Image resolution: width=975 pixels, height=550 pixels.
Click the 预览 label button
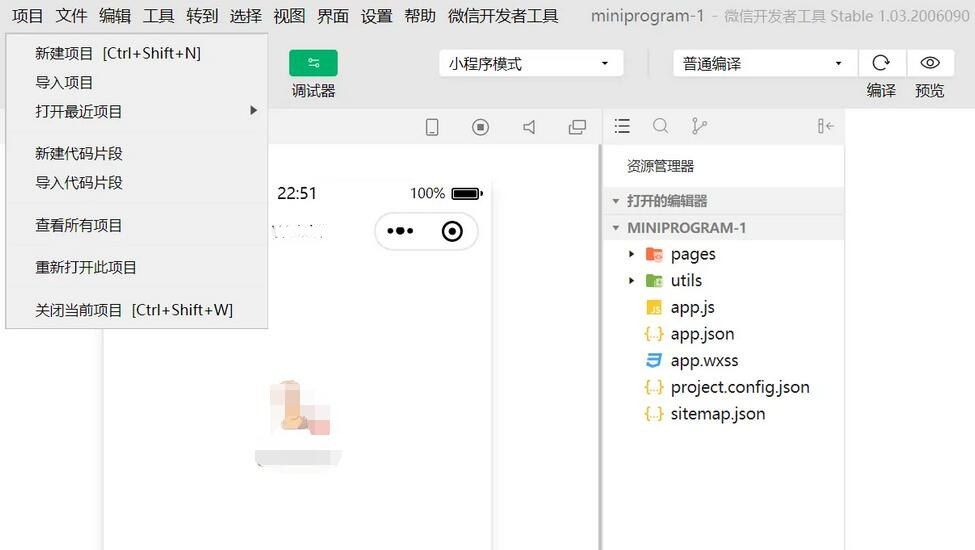pyautogui.click(x=930, y=91)
